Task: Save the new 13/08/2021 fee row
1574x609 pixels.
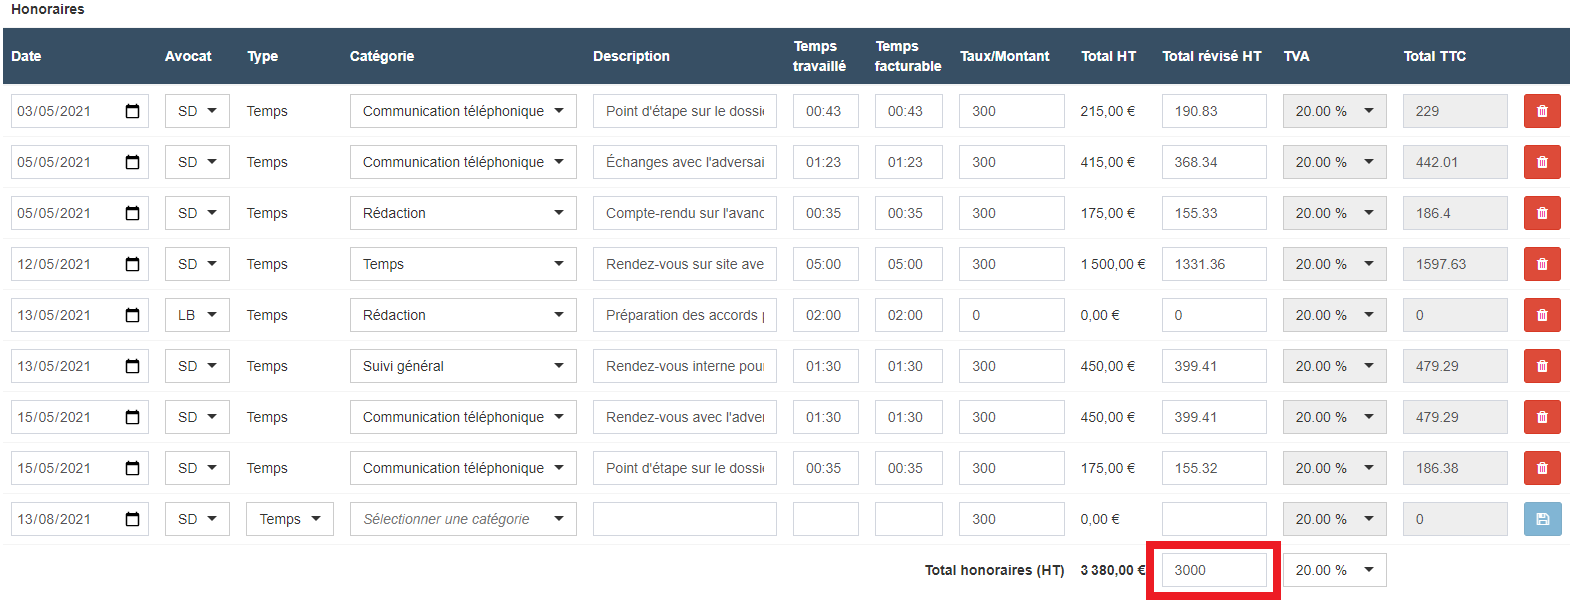Action: pyautogui.click(x=1541, y=519)
